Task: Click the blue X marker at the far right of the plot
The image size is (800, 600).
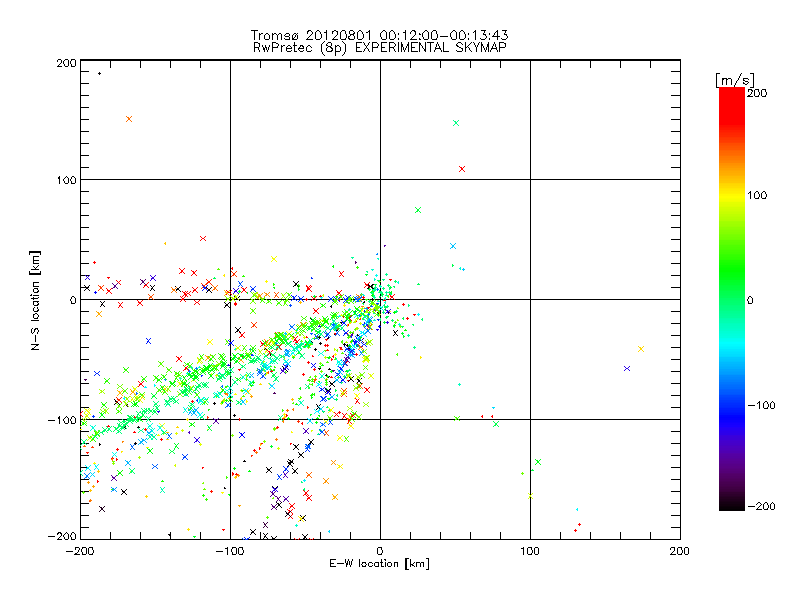Action: (x=627, y=368)
